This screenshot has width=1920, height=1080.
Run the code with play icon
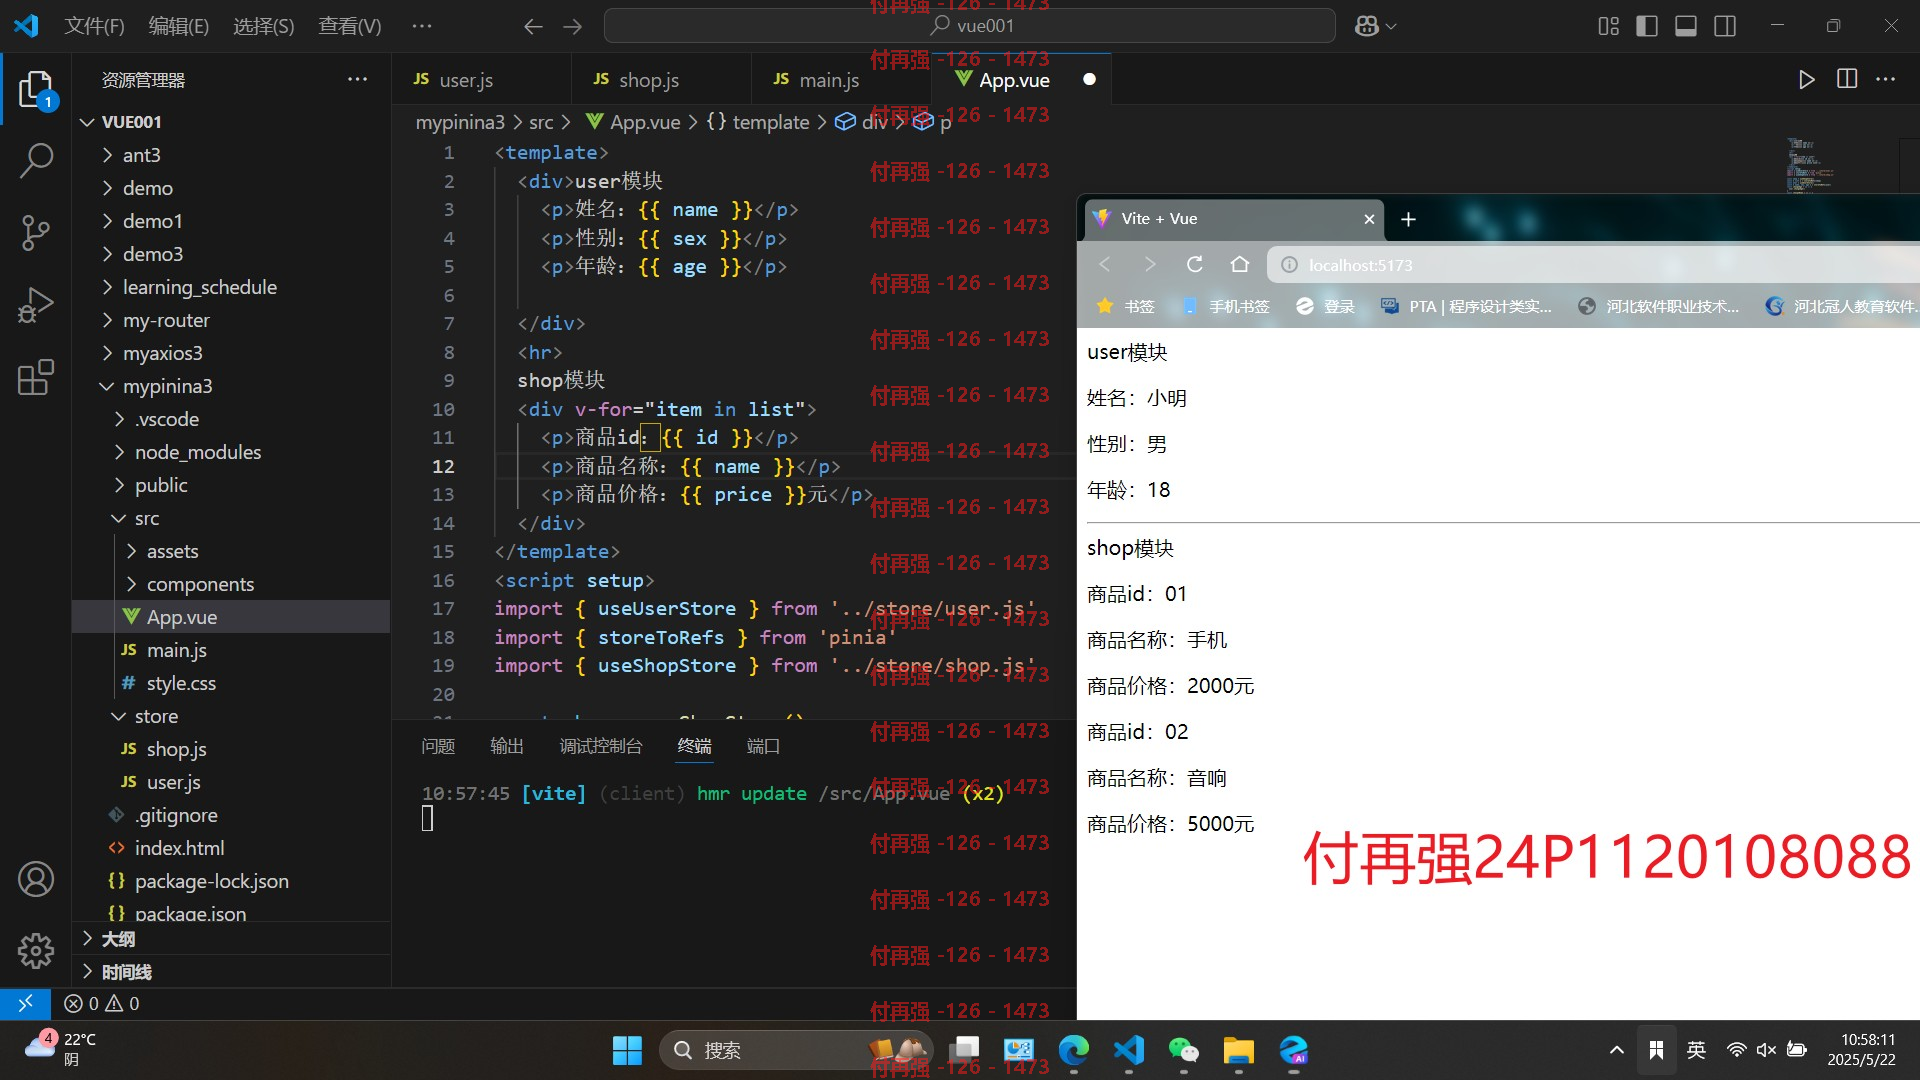tap(1806, 80)
